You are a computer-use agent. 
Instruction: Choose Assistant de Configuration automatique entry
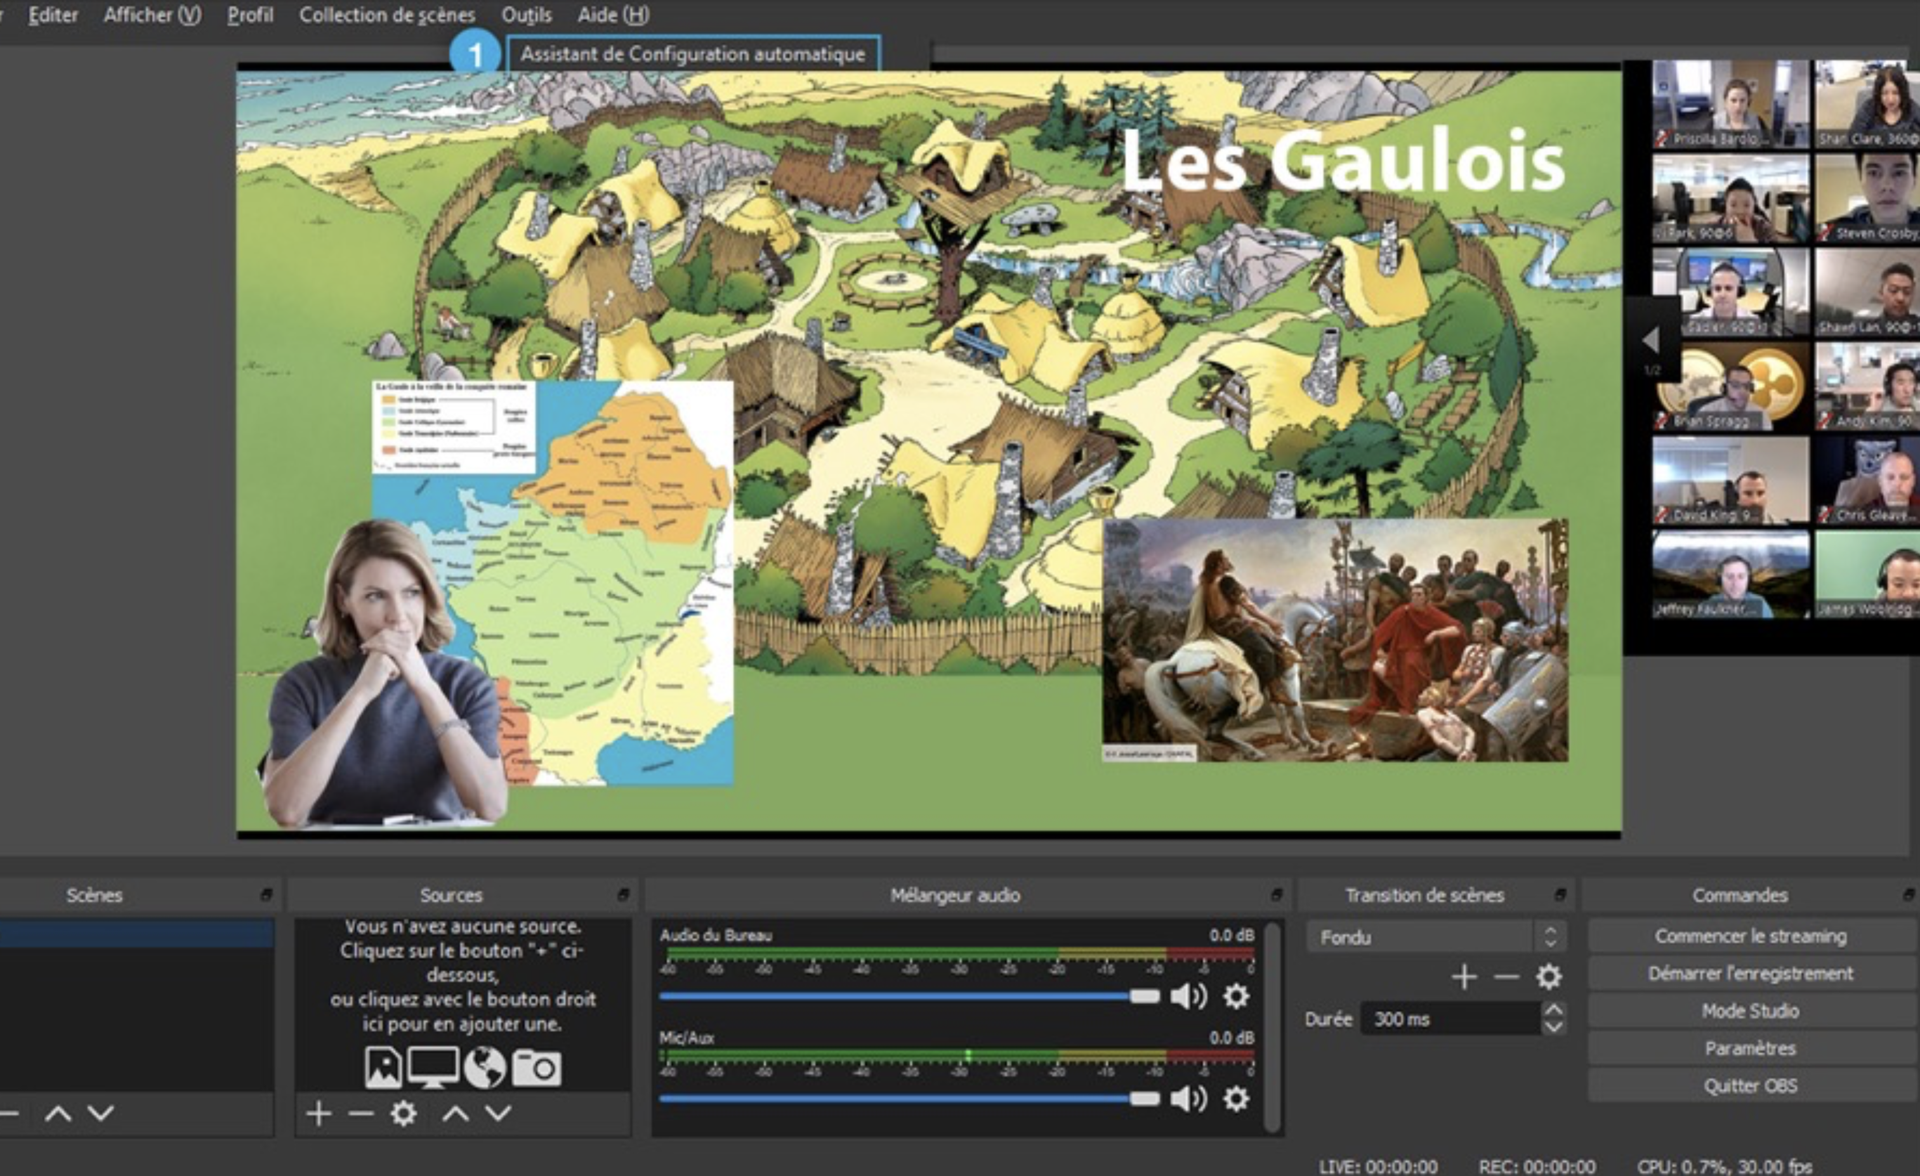(x=693, y=54)
